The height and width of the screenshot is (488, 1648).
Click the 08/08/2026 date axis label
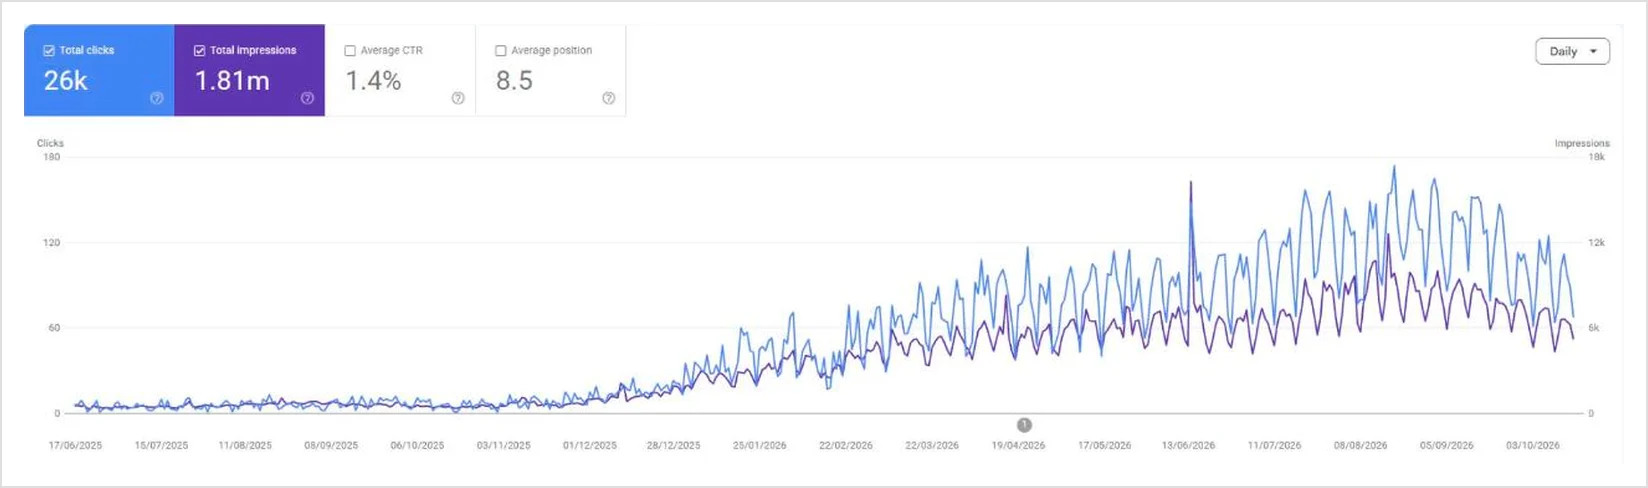pyautogui.click(x=1360, y=446)
